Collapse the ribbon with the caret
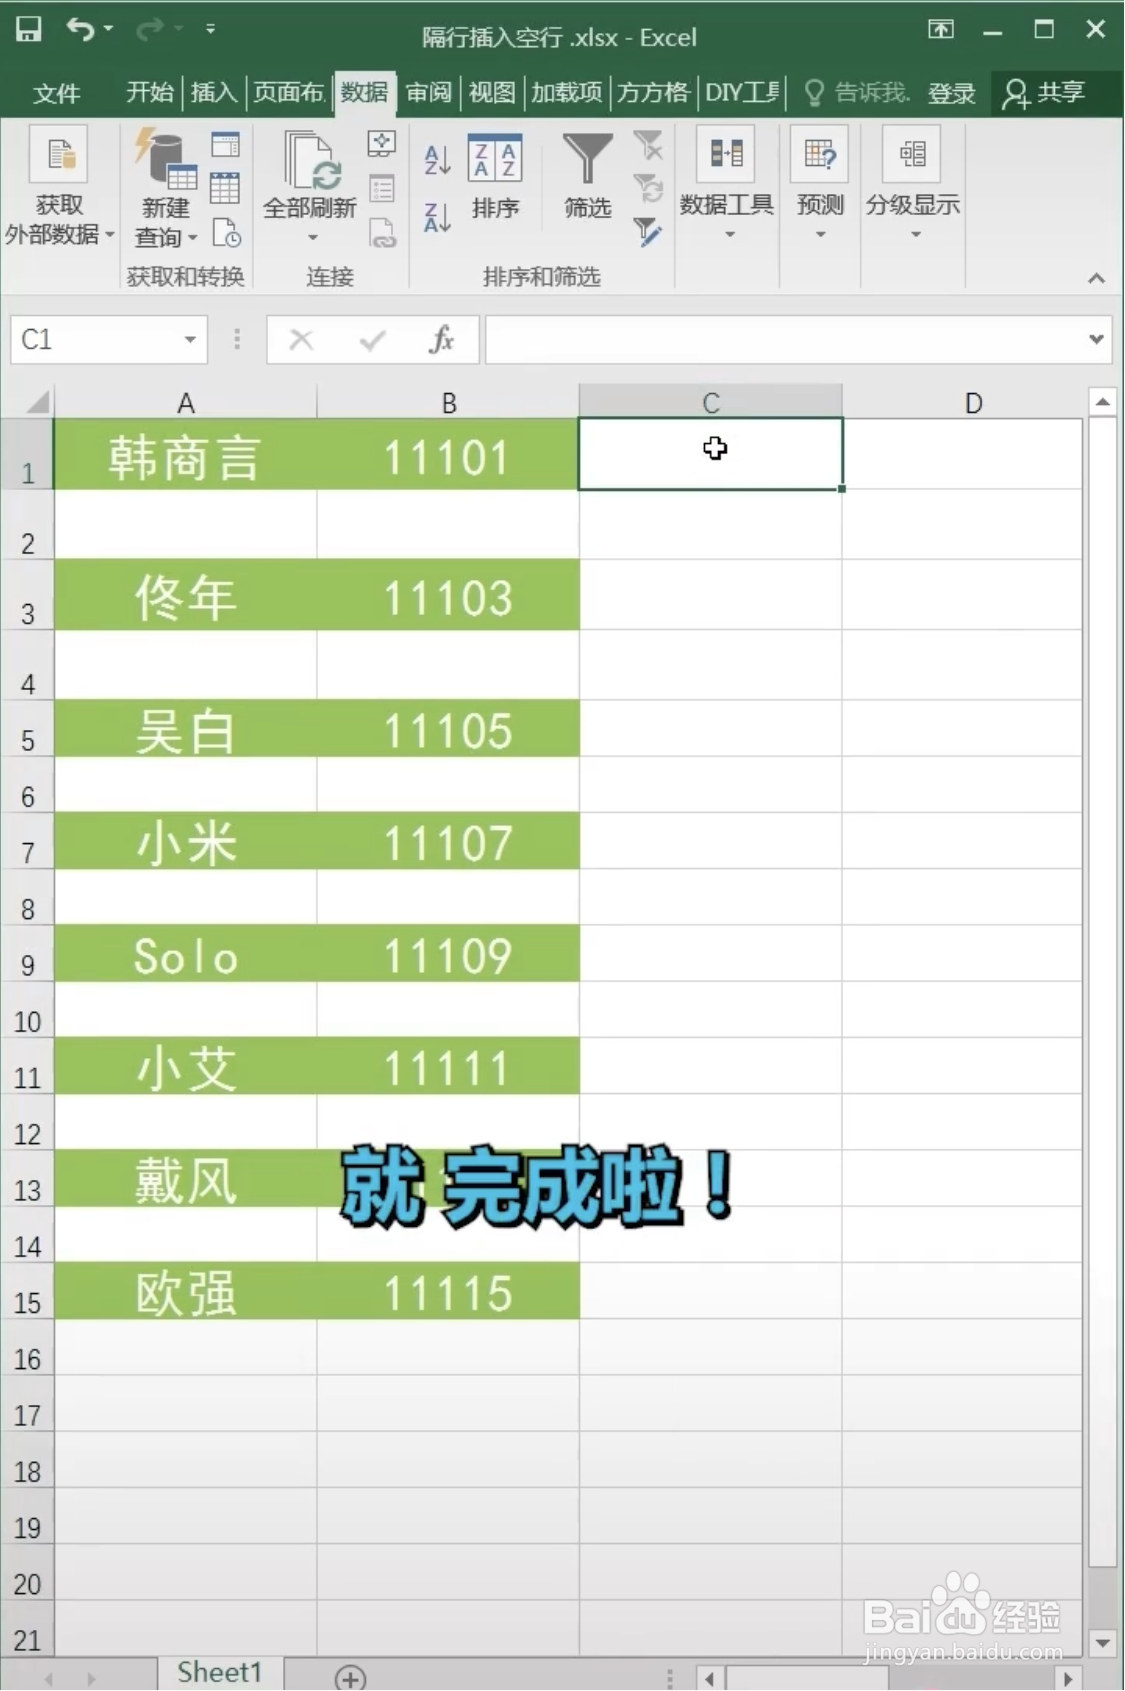 tap(1097, 278)
